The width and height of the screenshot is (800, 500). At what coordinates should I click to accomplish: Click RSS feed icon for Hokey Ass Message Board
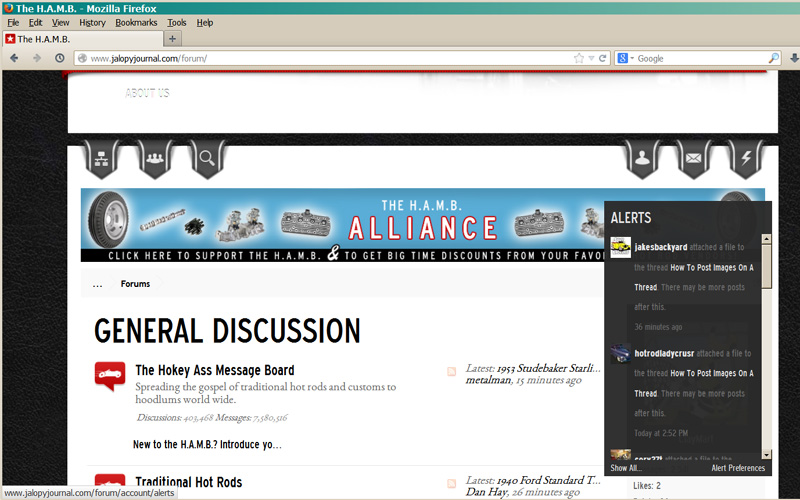point(452,371)
